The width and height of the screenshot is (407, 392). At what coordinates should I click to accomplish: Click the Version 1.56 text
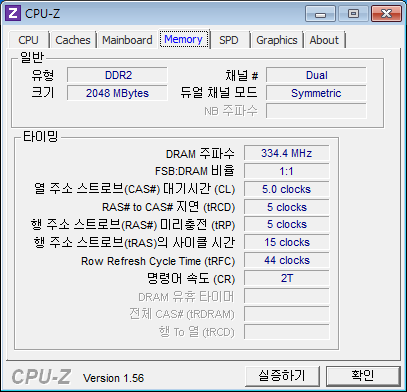(114, 378)
